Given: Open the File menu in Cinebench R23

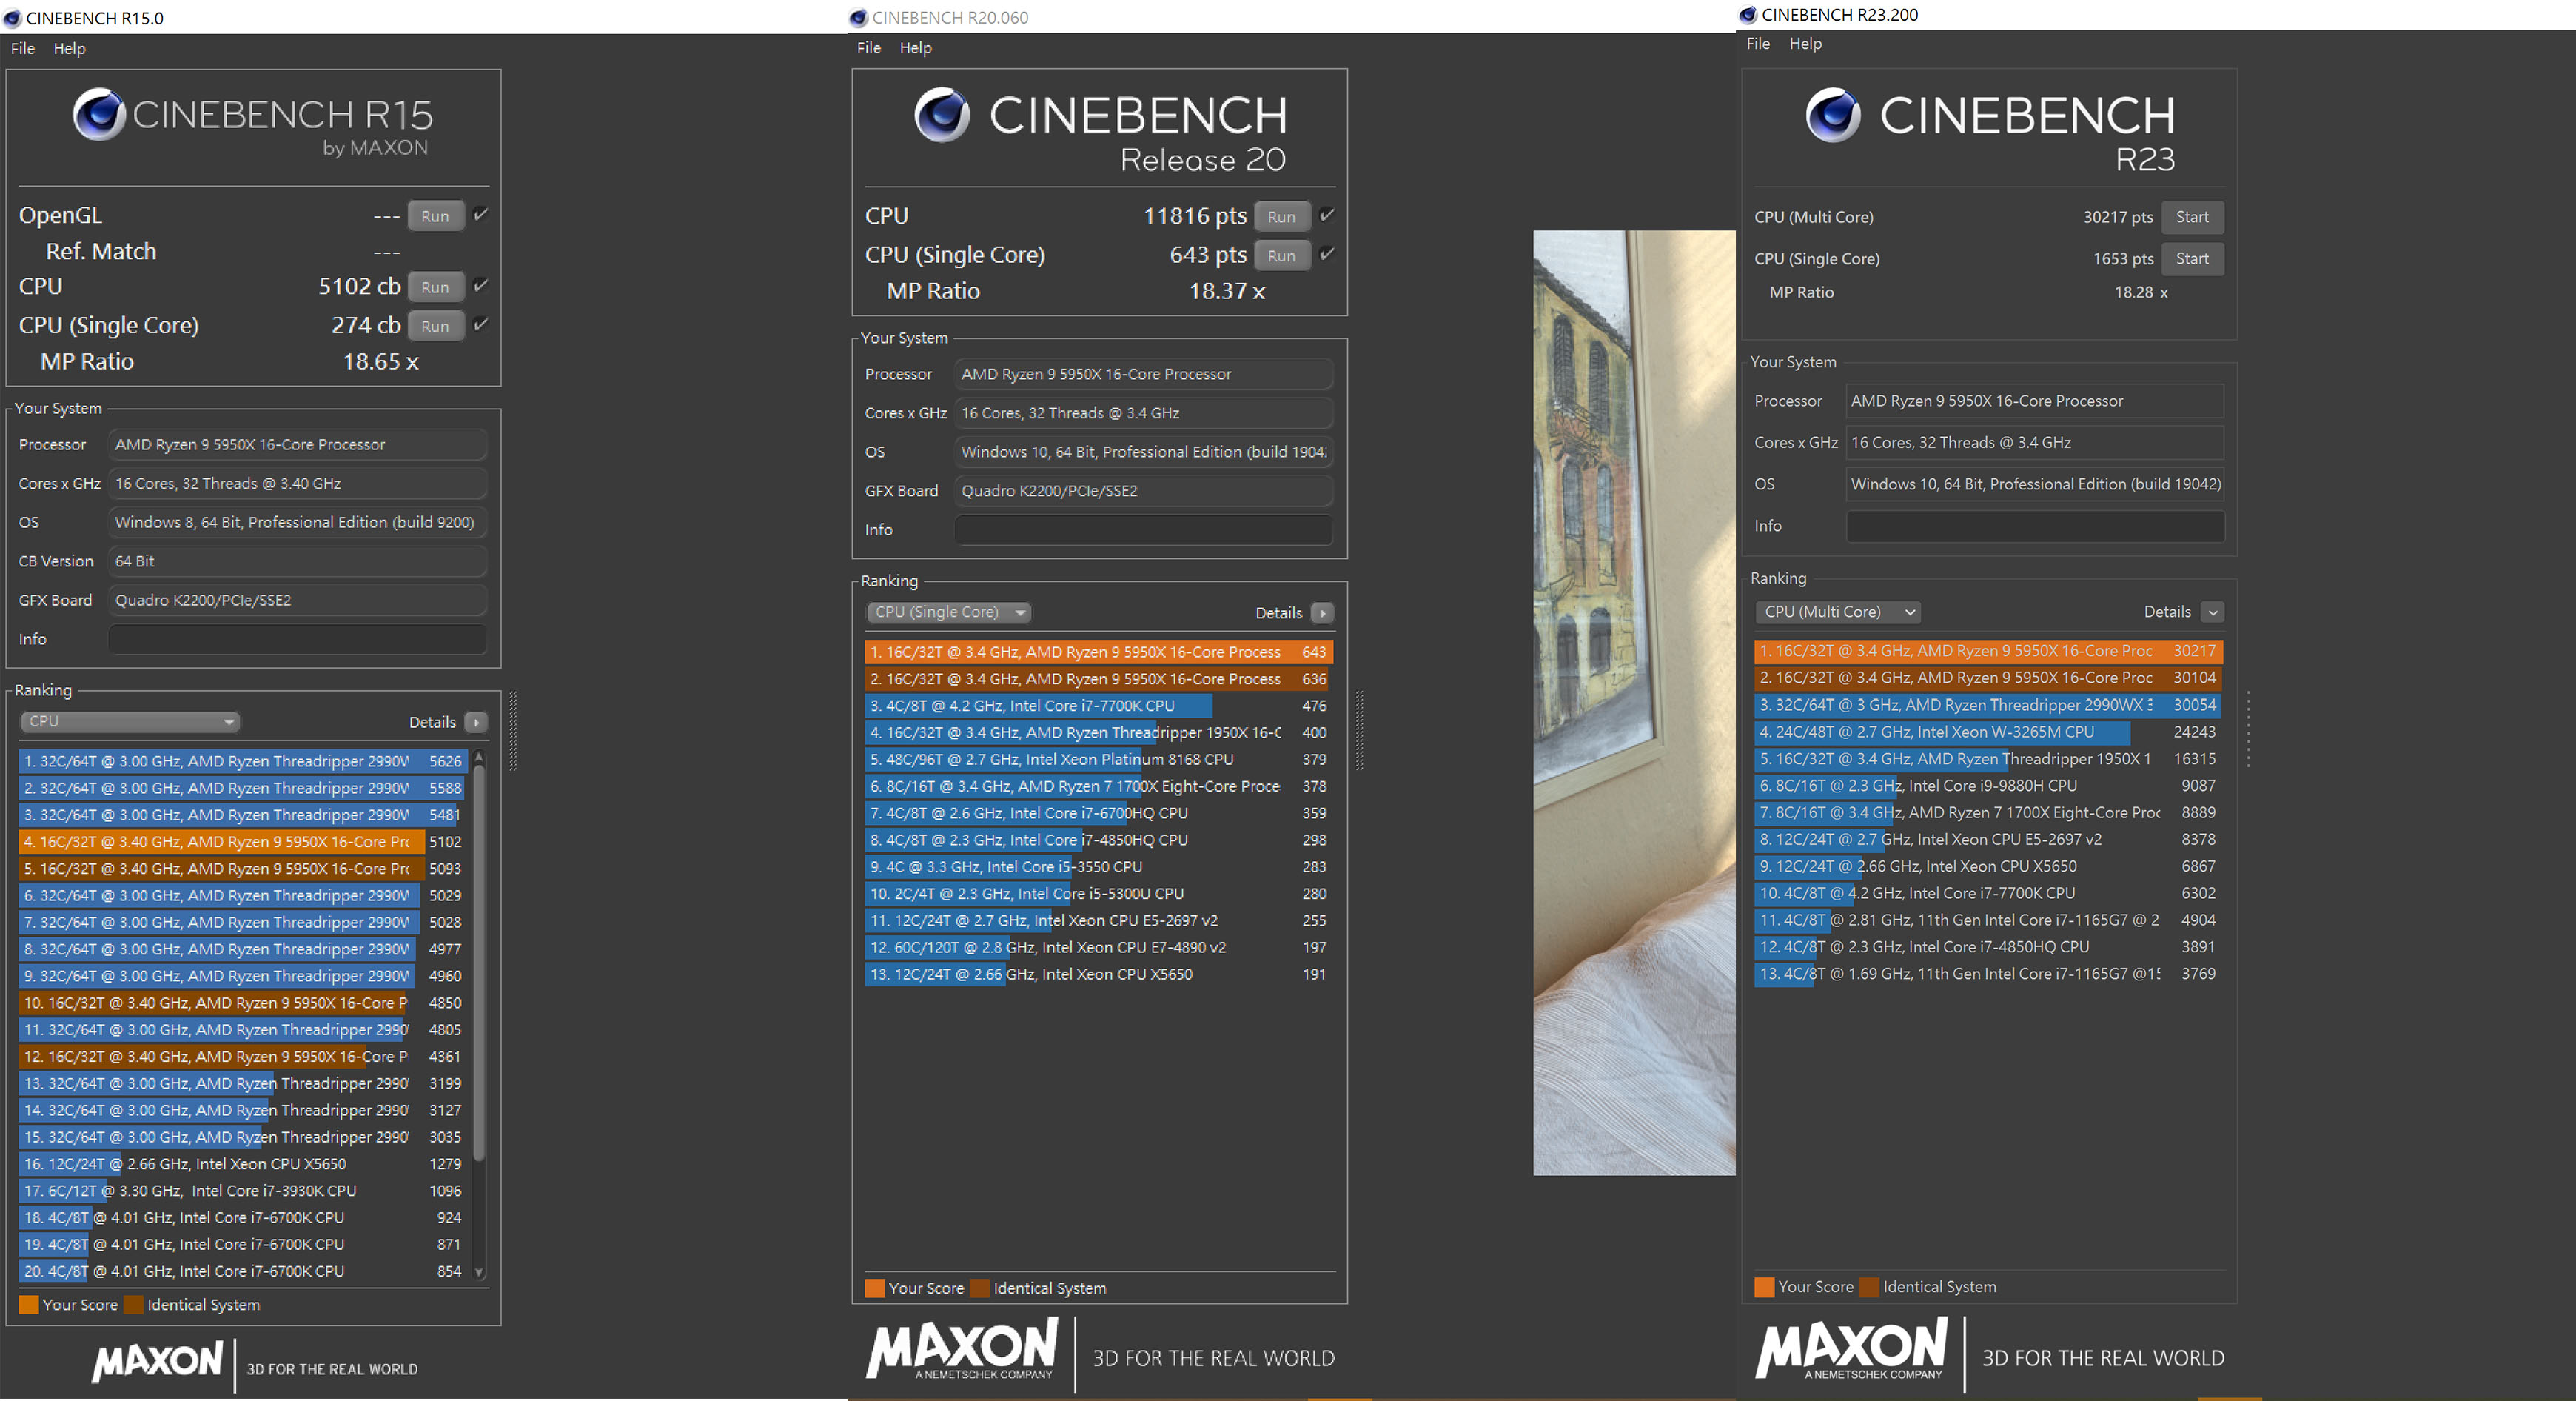Looking at the screenshot, I should pyautogui.click(x=1758, y=44).
